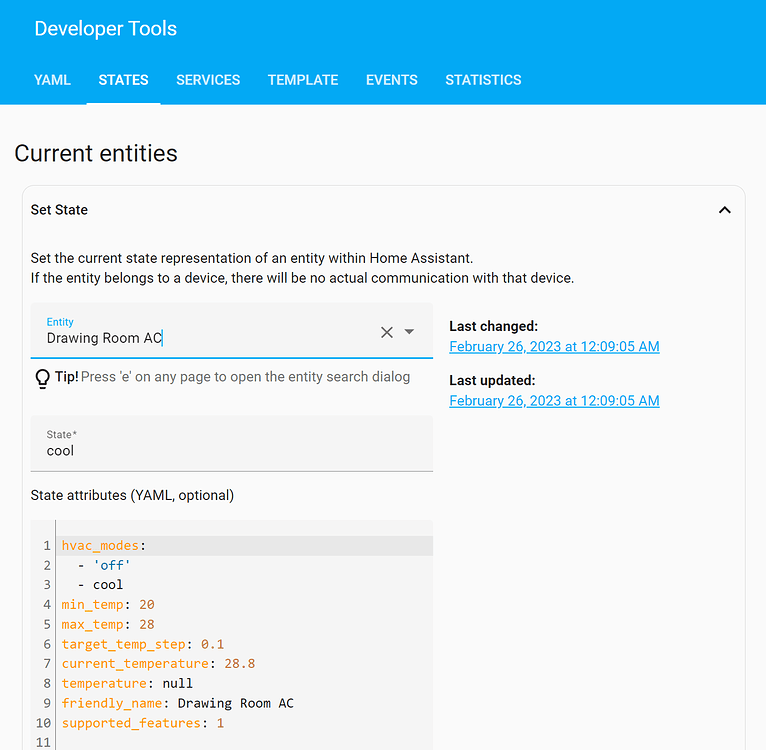
Task: Click the max_temp: 28 line
Action: pyautogui.click(x=108, y=624)
